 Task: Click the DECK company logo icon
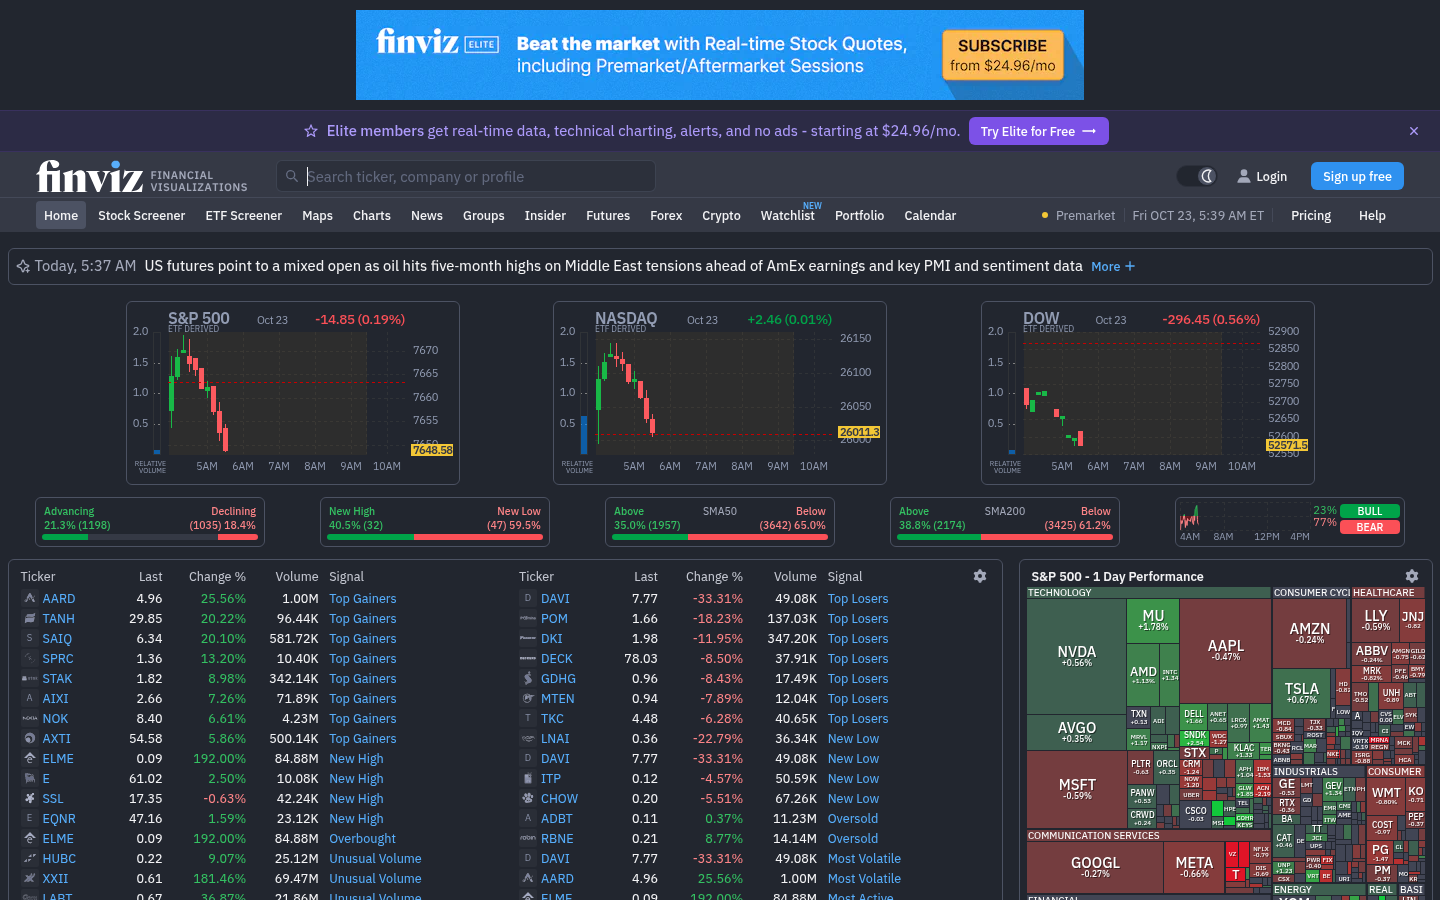[528, 658]
